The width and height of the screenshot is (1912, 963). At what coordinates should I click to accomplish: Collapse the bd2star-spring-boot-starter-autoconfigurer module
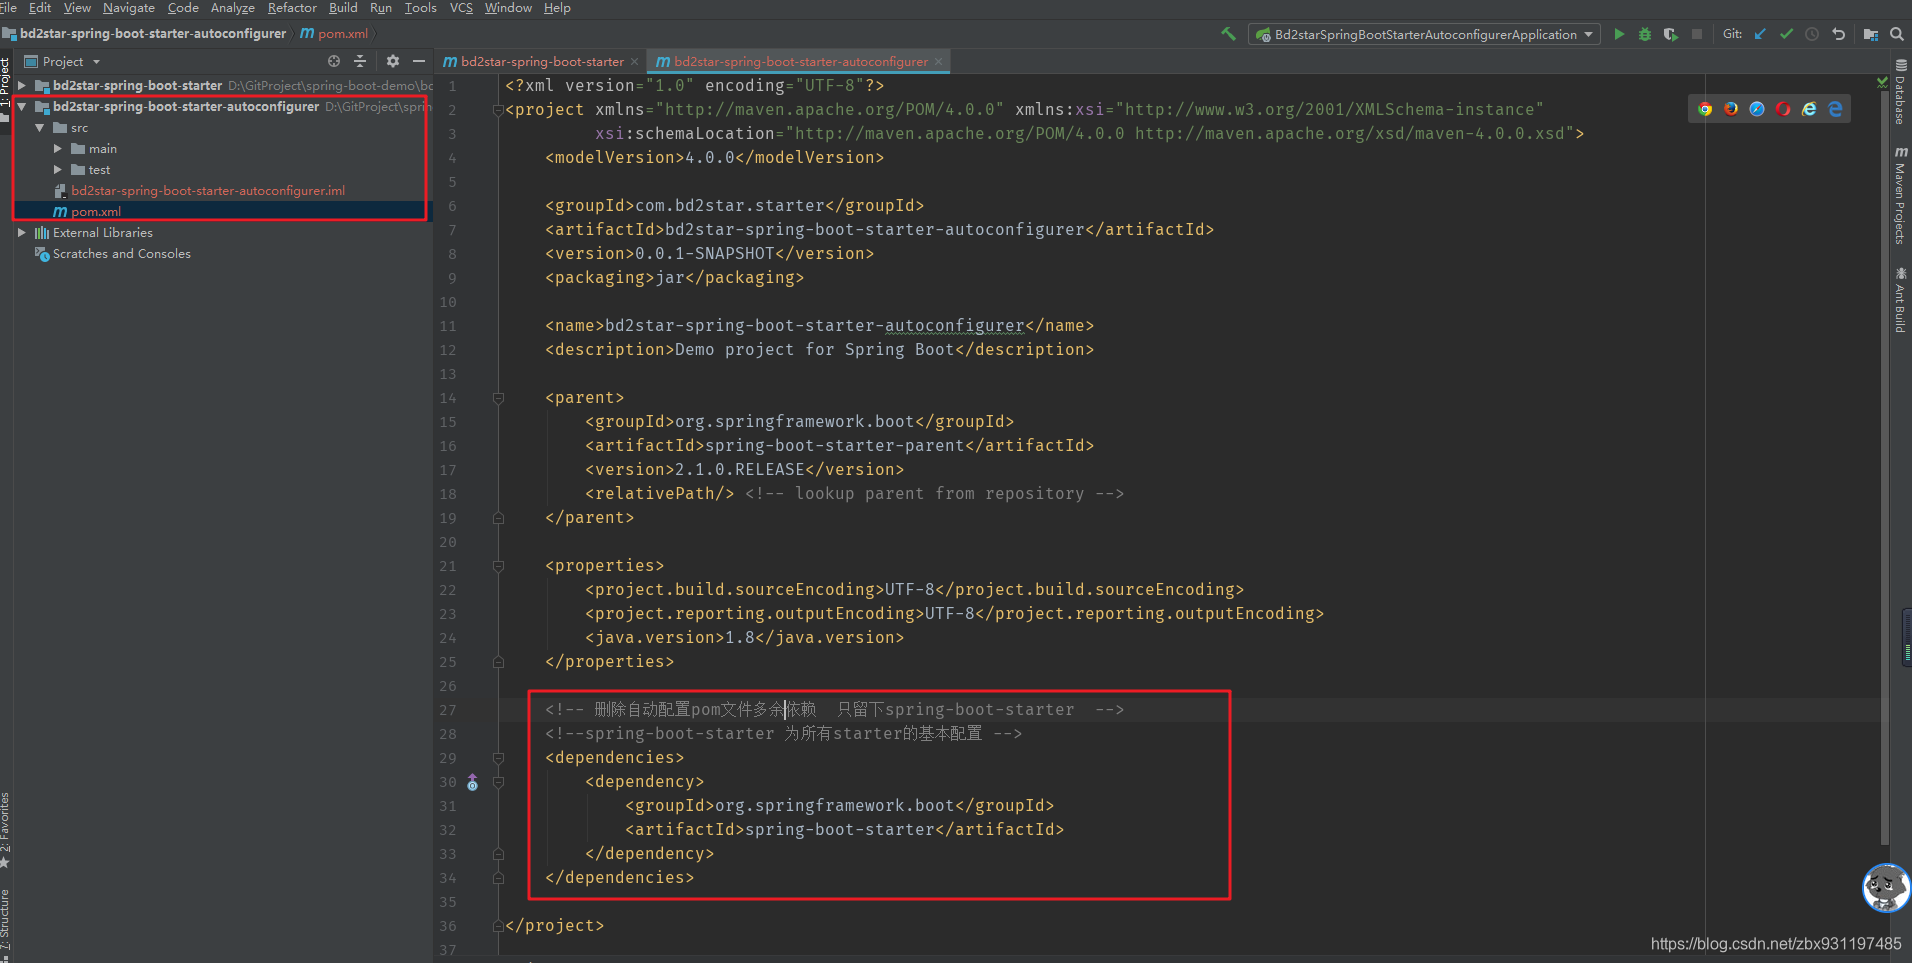(22, 106)
